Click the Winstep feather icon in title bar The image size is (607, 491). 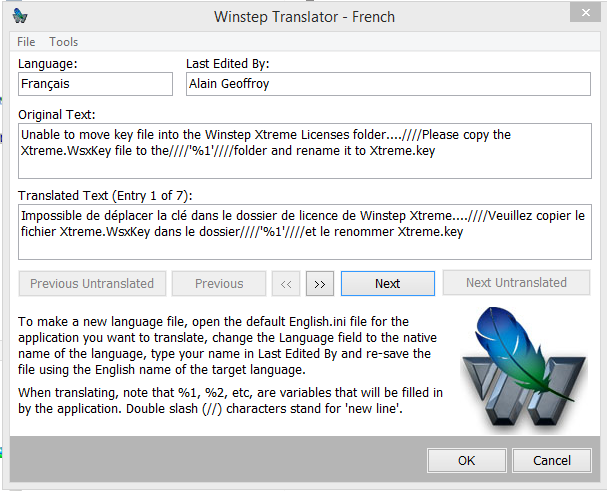click(21, 17)
